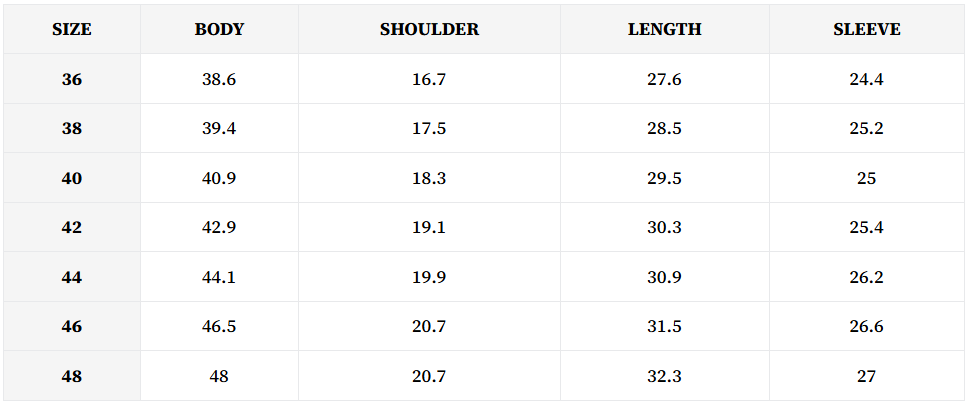Click the SHOULDER column header
This screenshot has width=968, height=405.
tap(429, 30)
